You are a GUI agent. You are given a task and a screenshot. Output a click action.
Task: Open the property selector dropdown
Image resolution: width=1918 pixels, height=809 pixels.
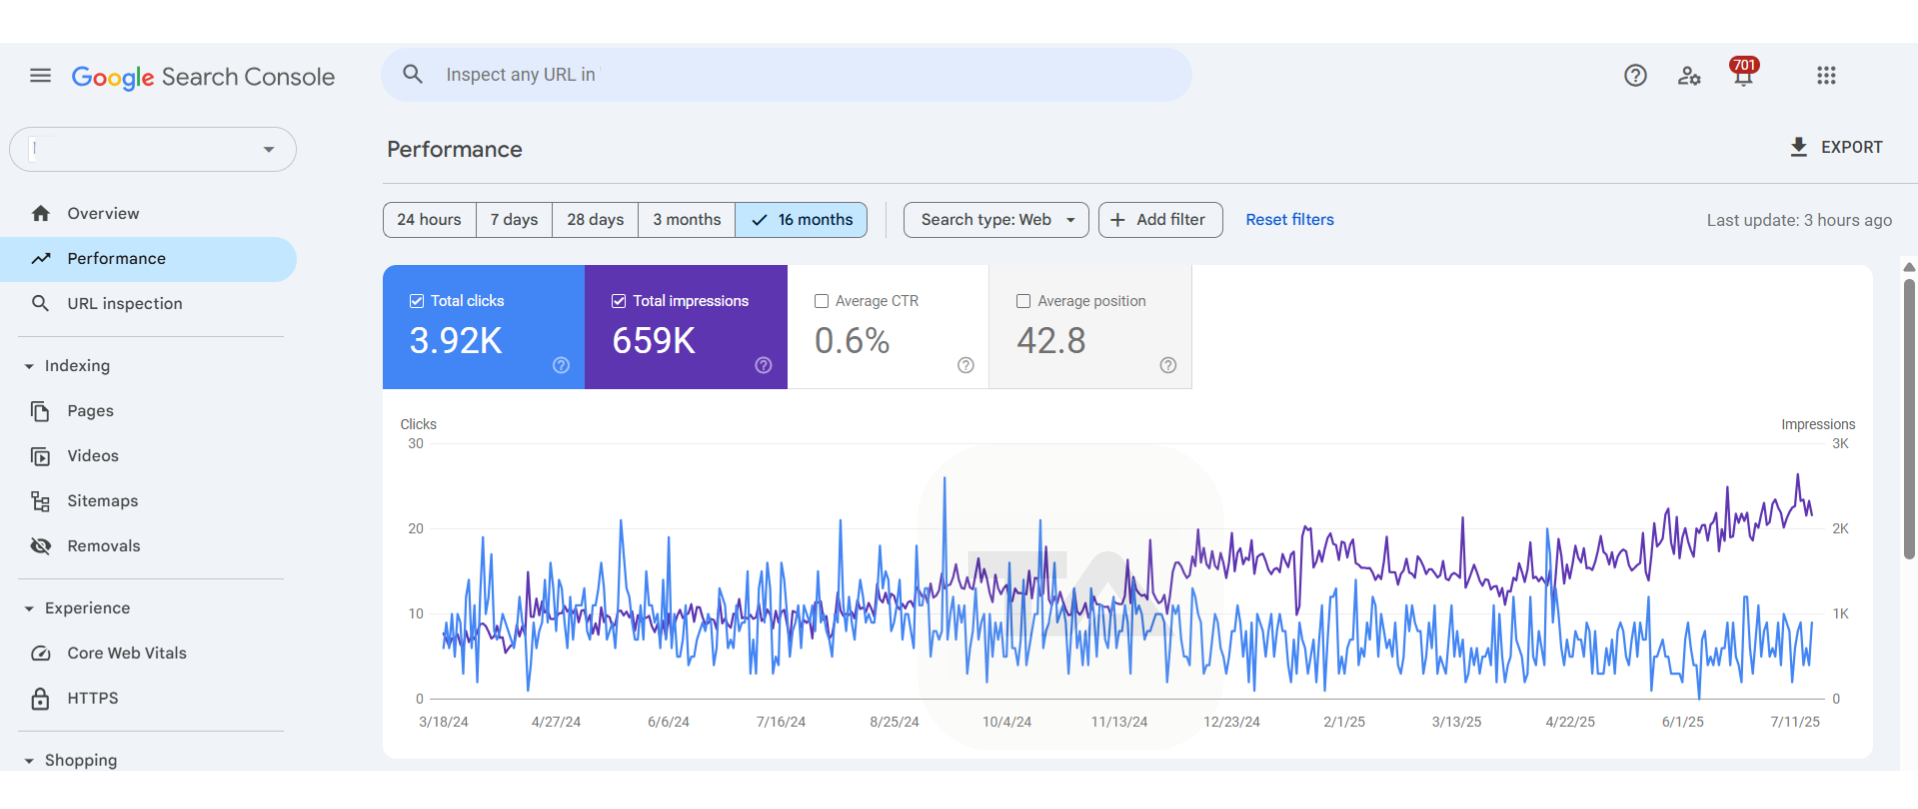click(153, 149)
